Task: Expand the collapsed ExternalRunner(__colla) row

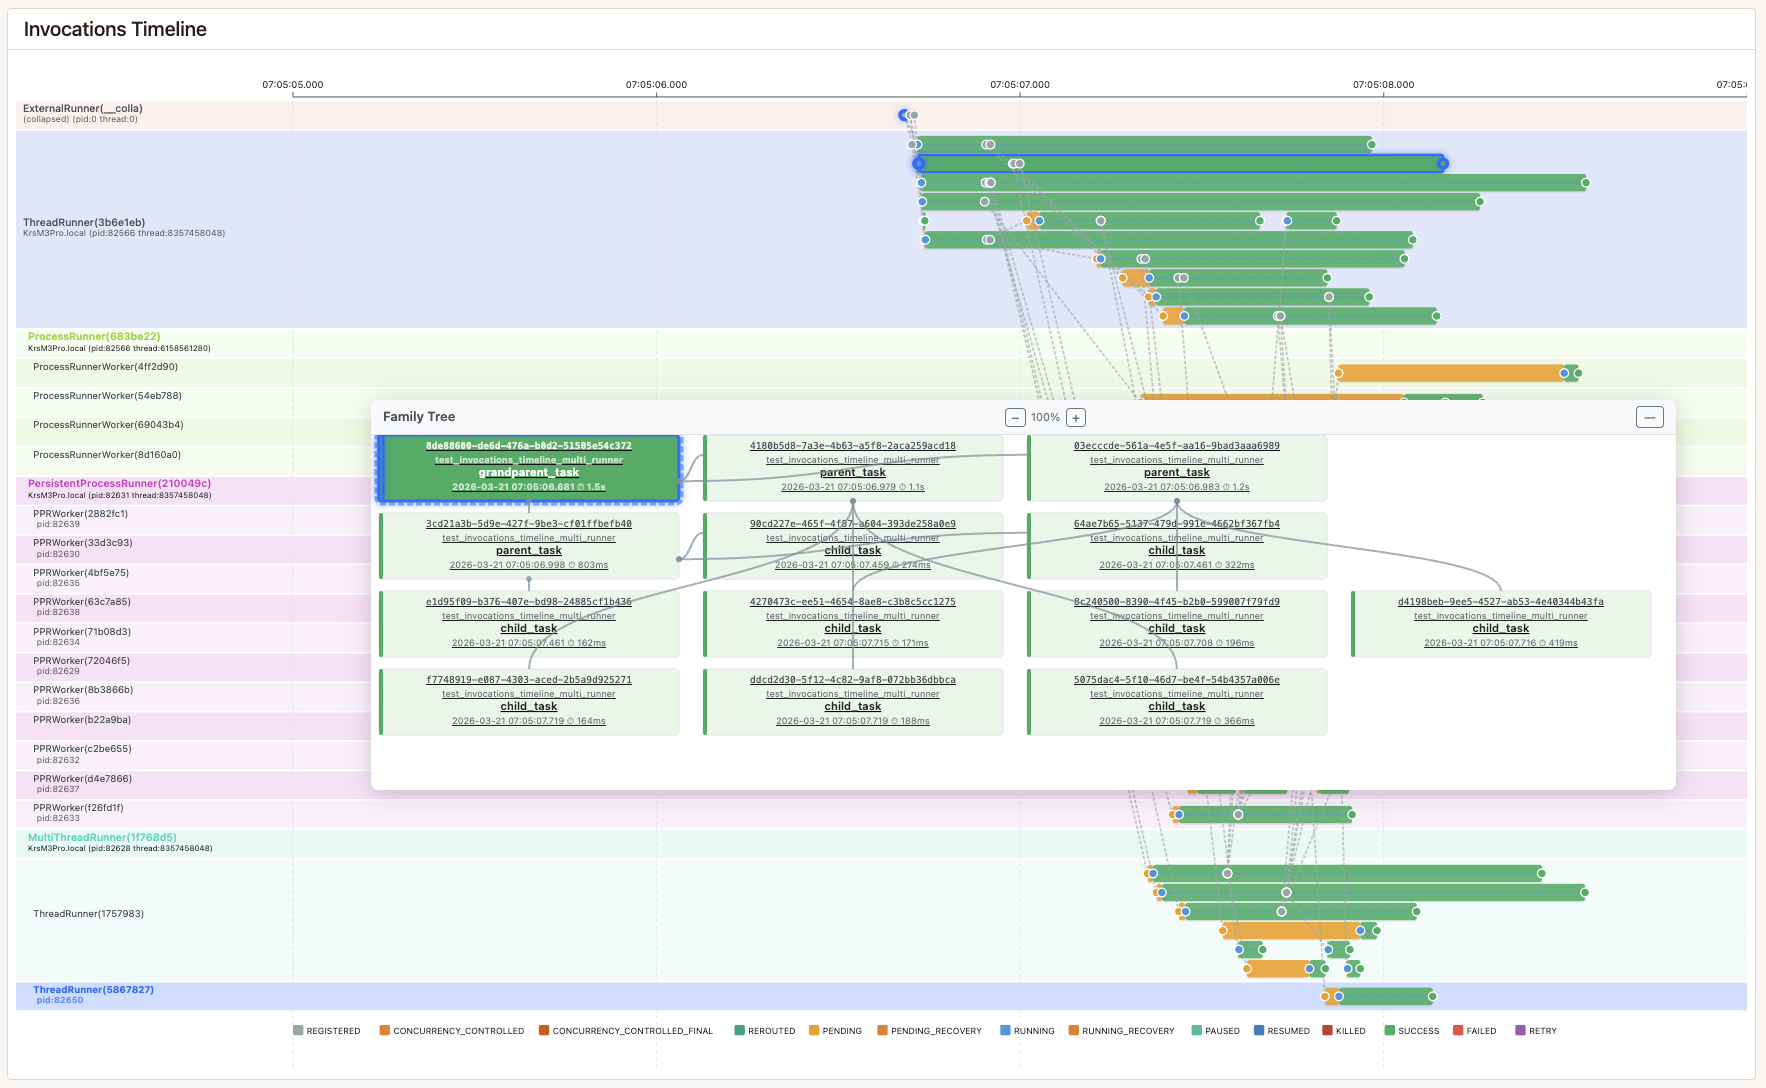Action: click(x=82, y=108)
